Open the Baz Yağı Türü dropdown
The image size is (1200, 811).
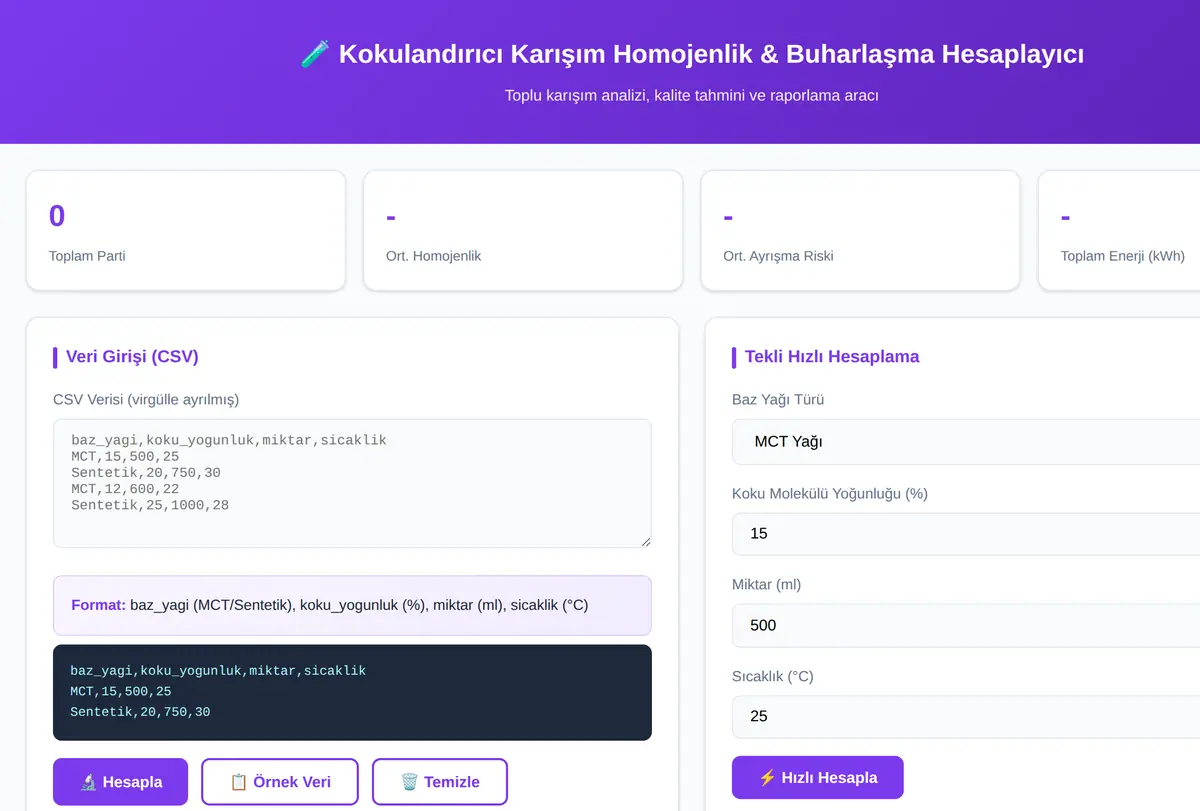[966, 441]
